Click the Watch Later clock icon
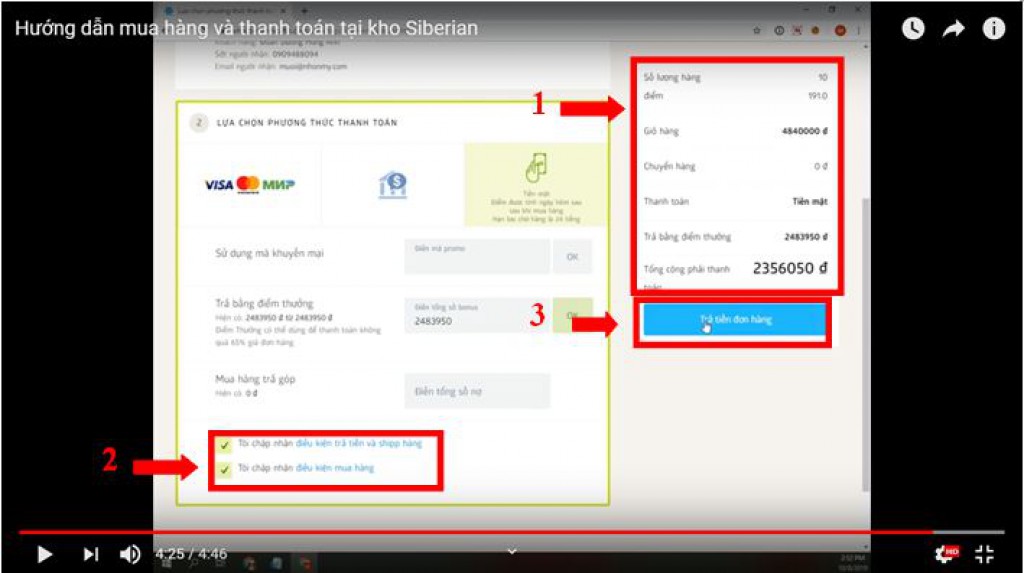 (x=912, y=29)
